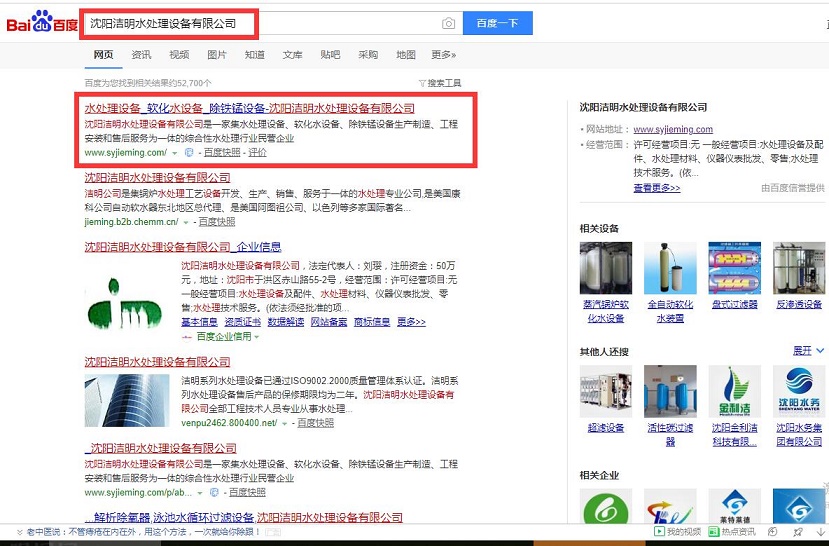Switch to the 视频 tab
Image resolution: width=829 pixels, height=546 pixels.
(x=179, y=54)
